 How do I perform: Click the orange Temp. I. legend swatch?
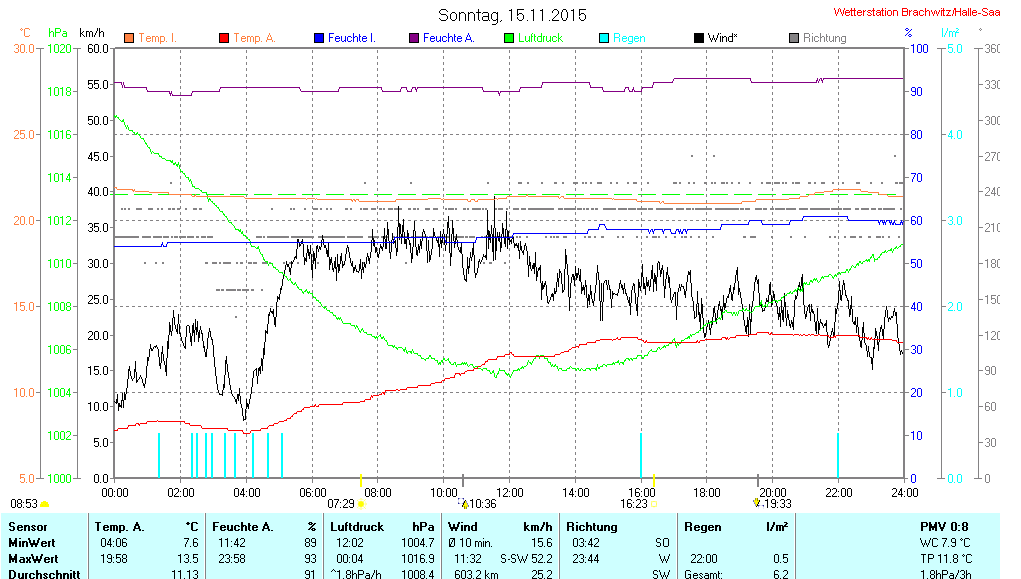click(128, 38)
